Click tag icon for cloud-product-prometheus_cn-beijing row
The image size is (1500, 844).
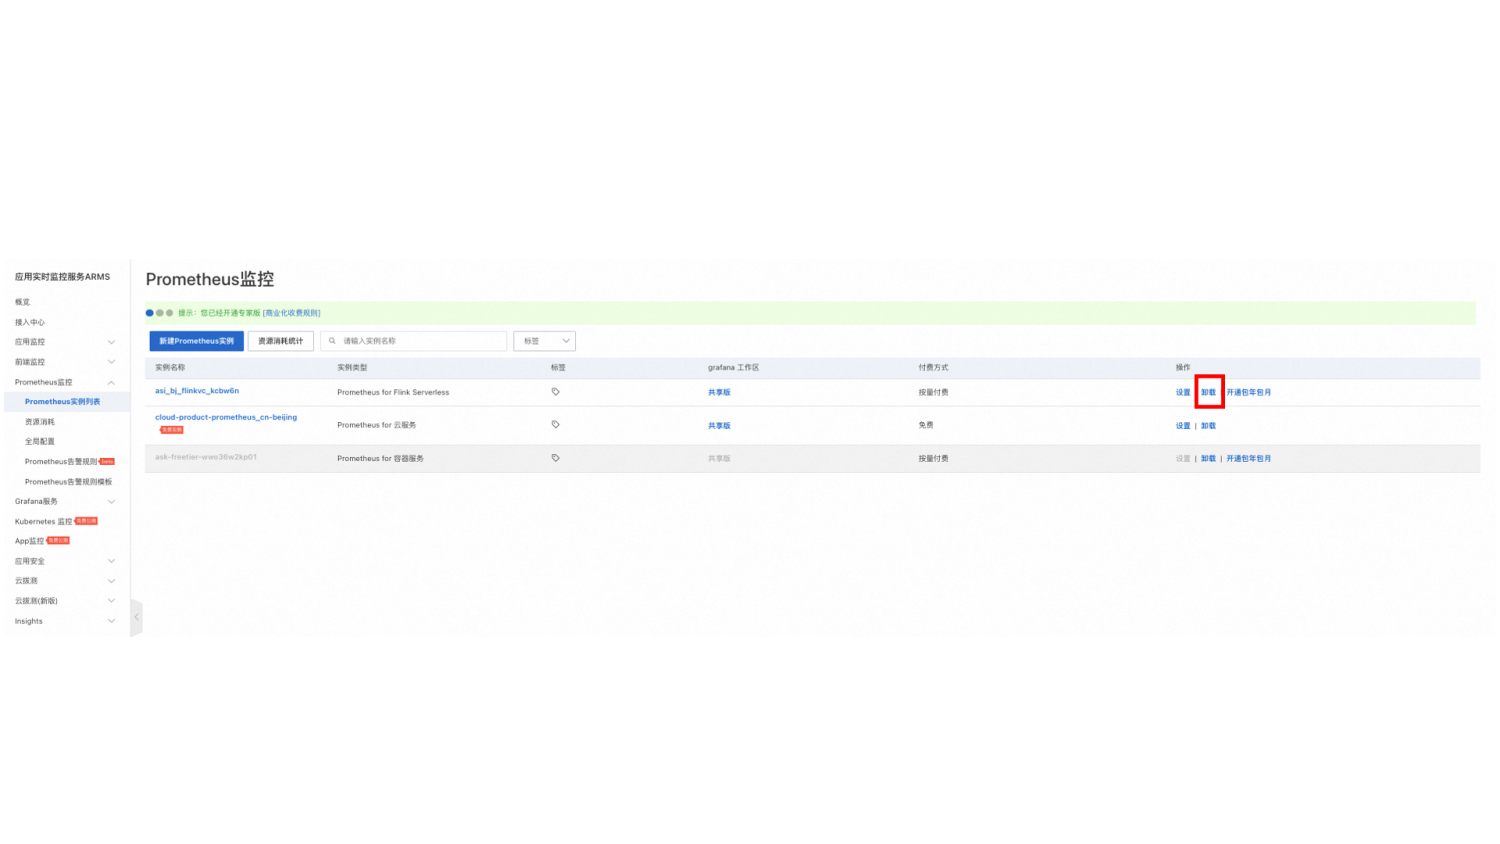555,425
